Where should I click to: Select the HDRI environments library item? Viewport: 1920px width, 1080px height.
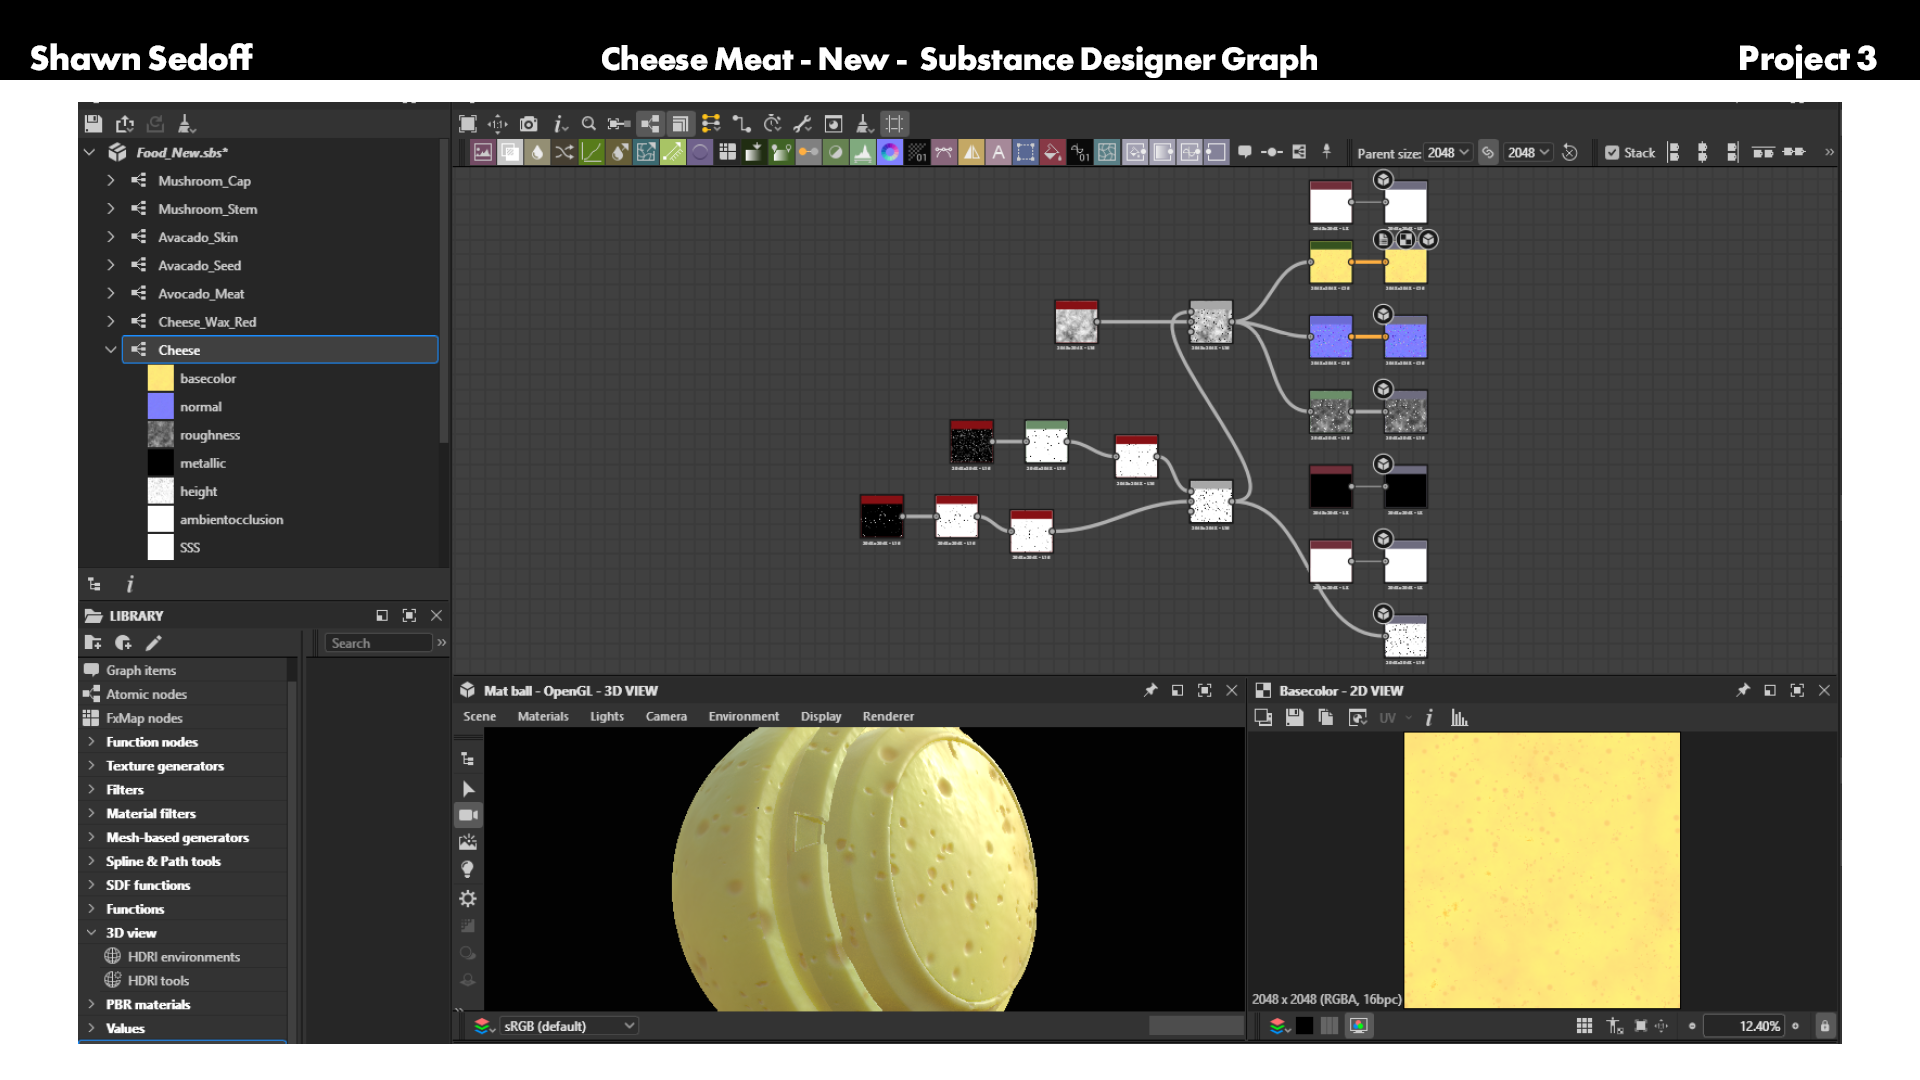click(183, 957)
